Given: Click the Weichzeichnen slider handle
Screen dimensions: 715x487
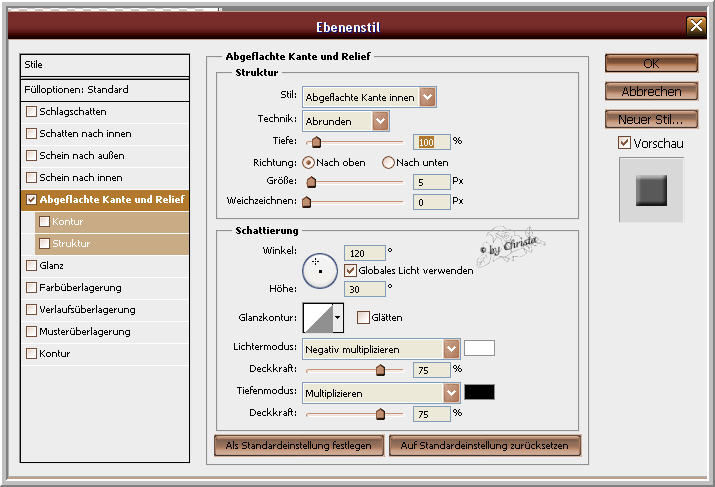Looking at the screenshot, I should pos(306,202).
